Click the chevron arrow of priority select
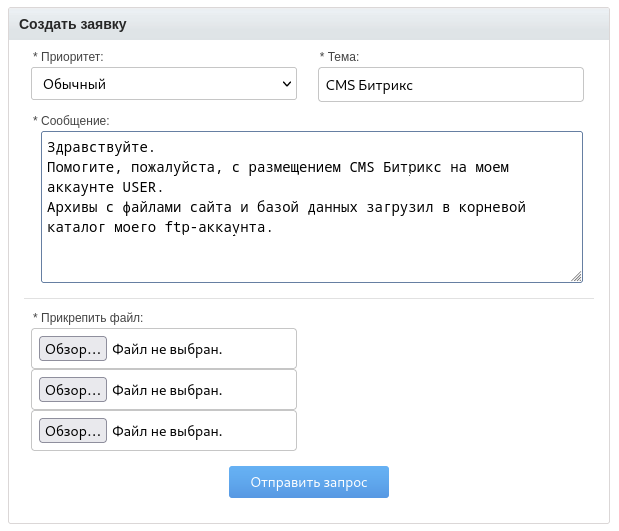This screenshot has width=619, height=531. [287, 85]
